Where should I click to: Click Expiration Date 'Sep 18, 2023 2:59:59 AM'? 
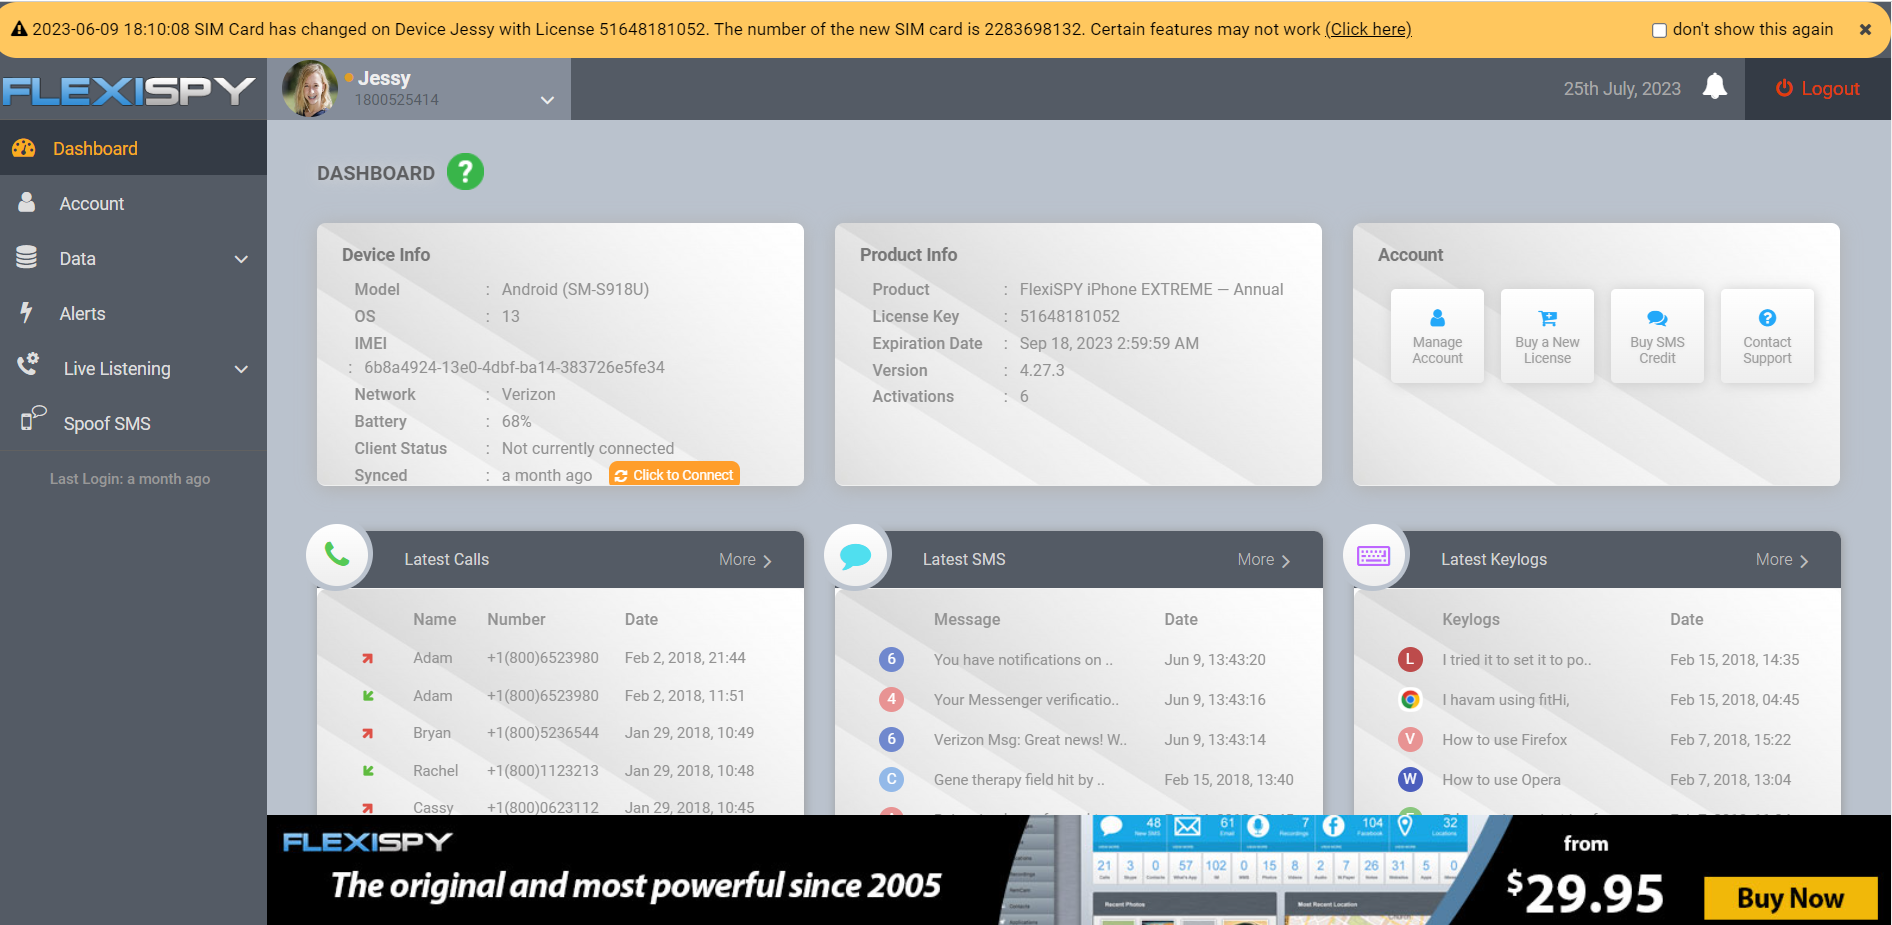1109,343
